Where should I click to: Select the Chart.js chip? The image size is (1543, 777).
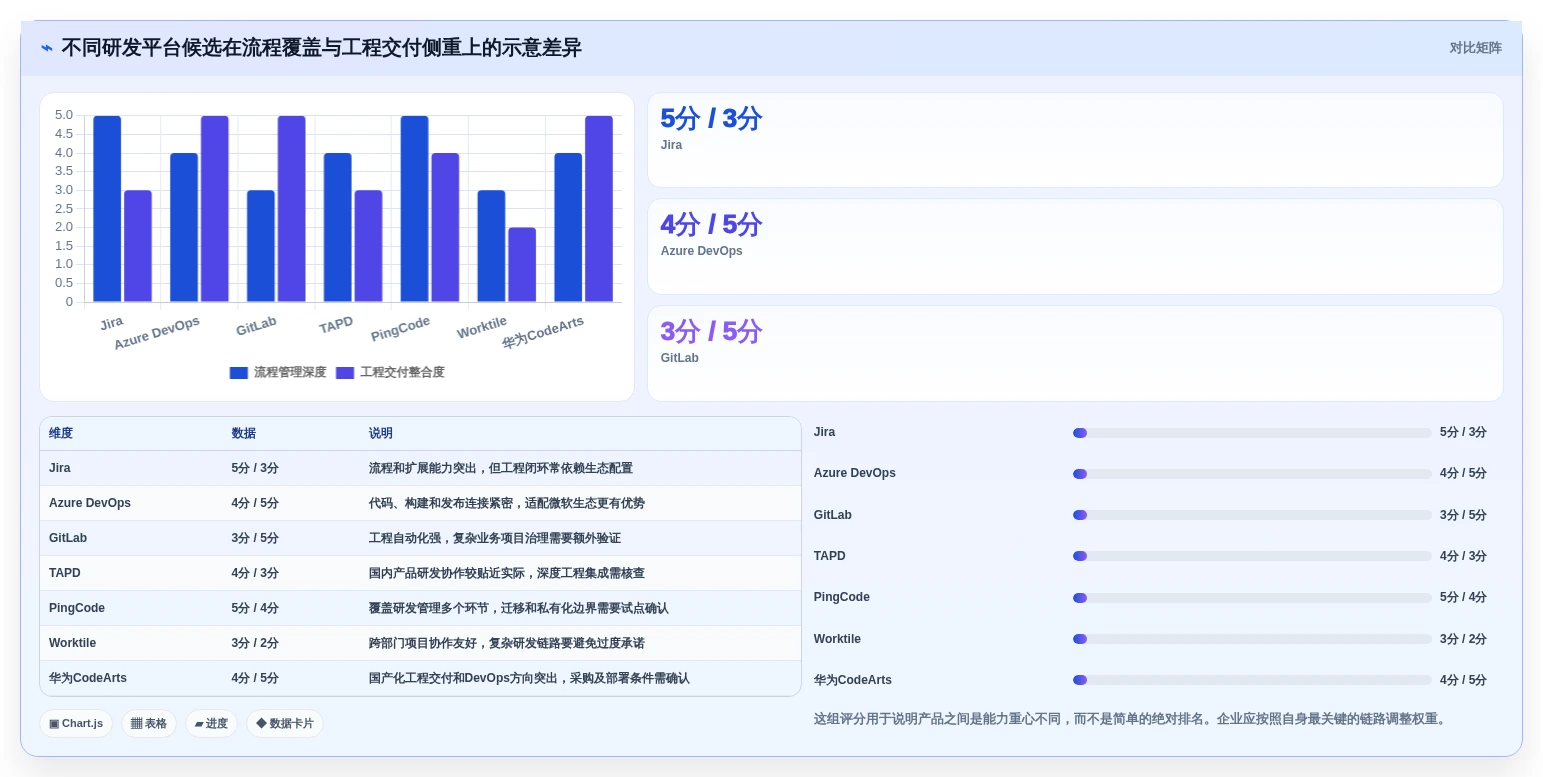(x=76, y=723)
